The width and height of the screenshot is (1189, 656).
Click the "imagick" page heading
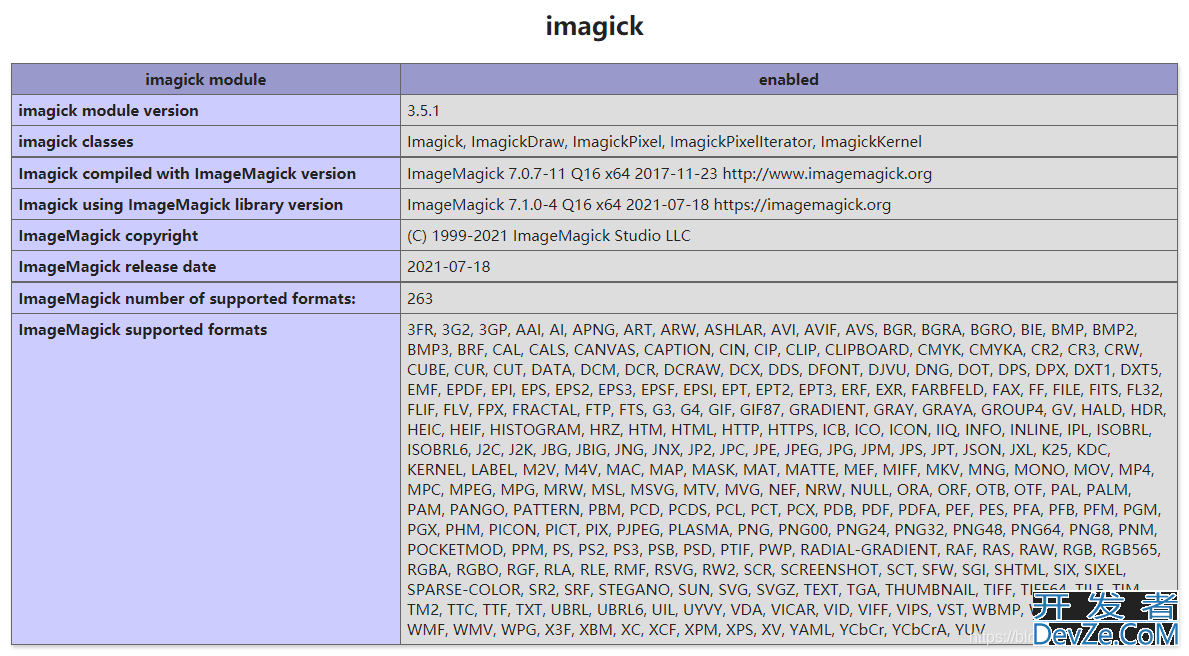point(594,27)
